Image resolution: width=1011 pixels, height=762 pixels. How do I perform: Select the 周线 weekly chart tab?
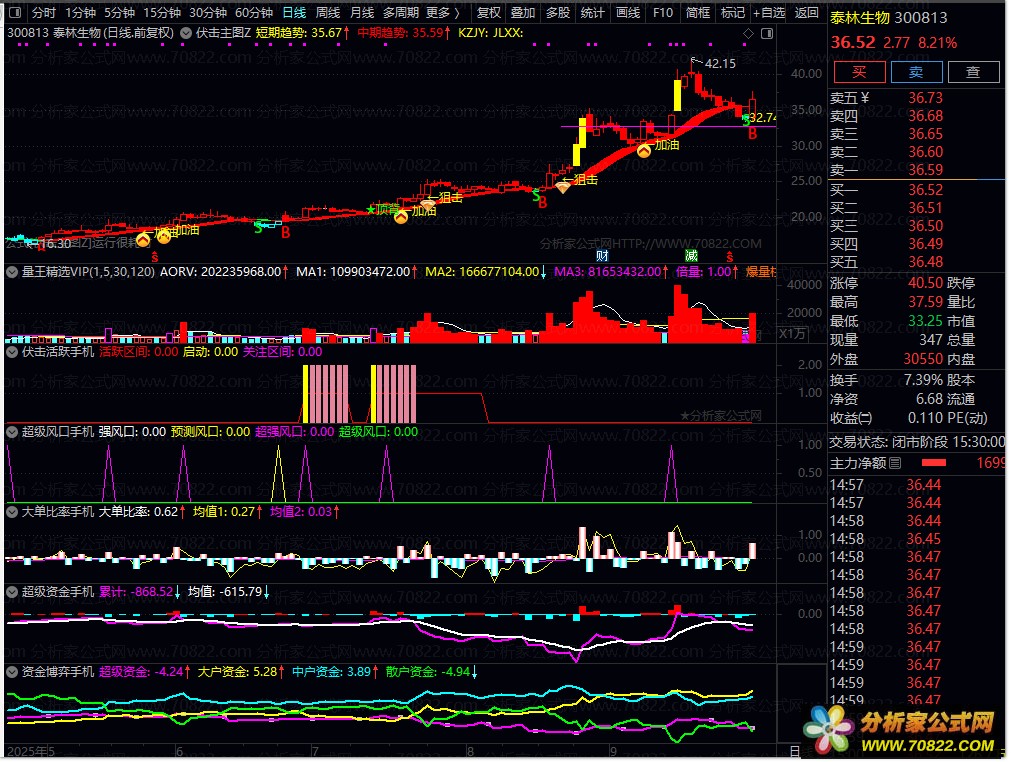(x=328, y=12)
